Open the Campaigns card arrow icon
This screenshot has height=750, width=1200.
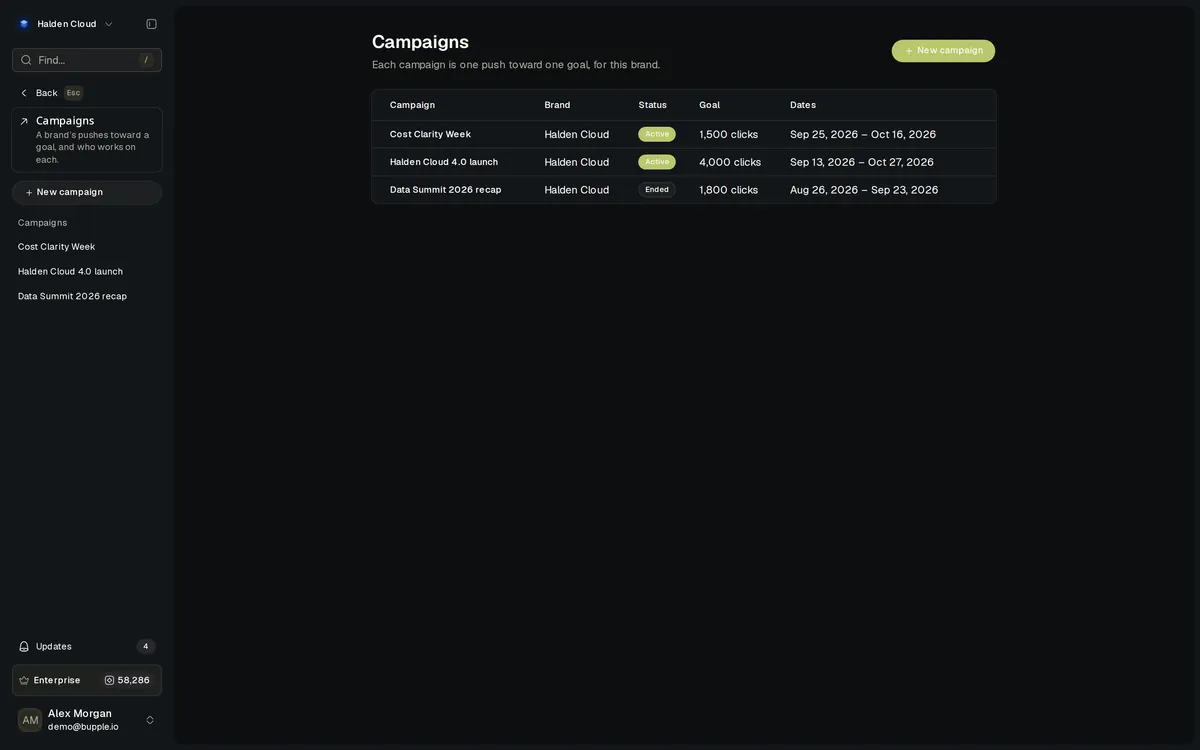[x=24, y=121]
